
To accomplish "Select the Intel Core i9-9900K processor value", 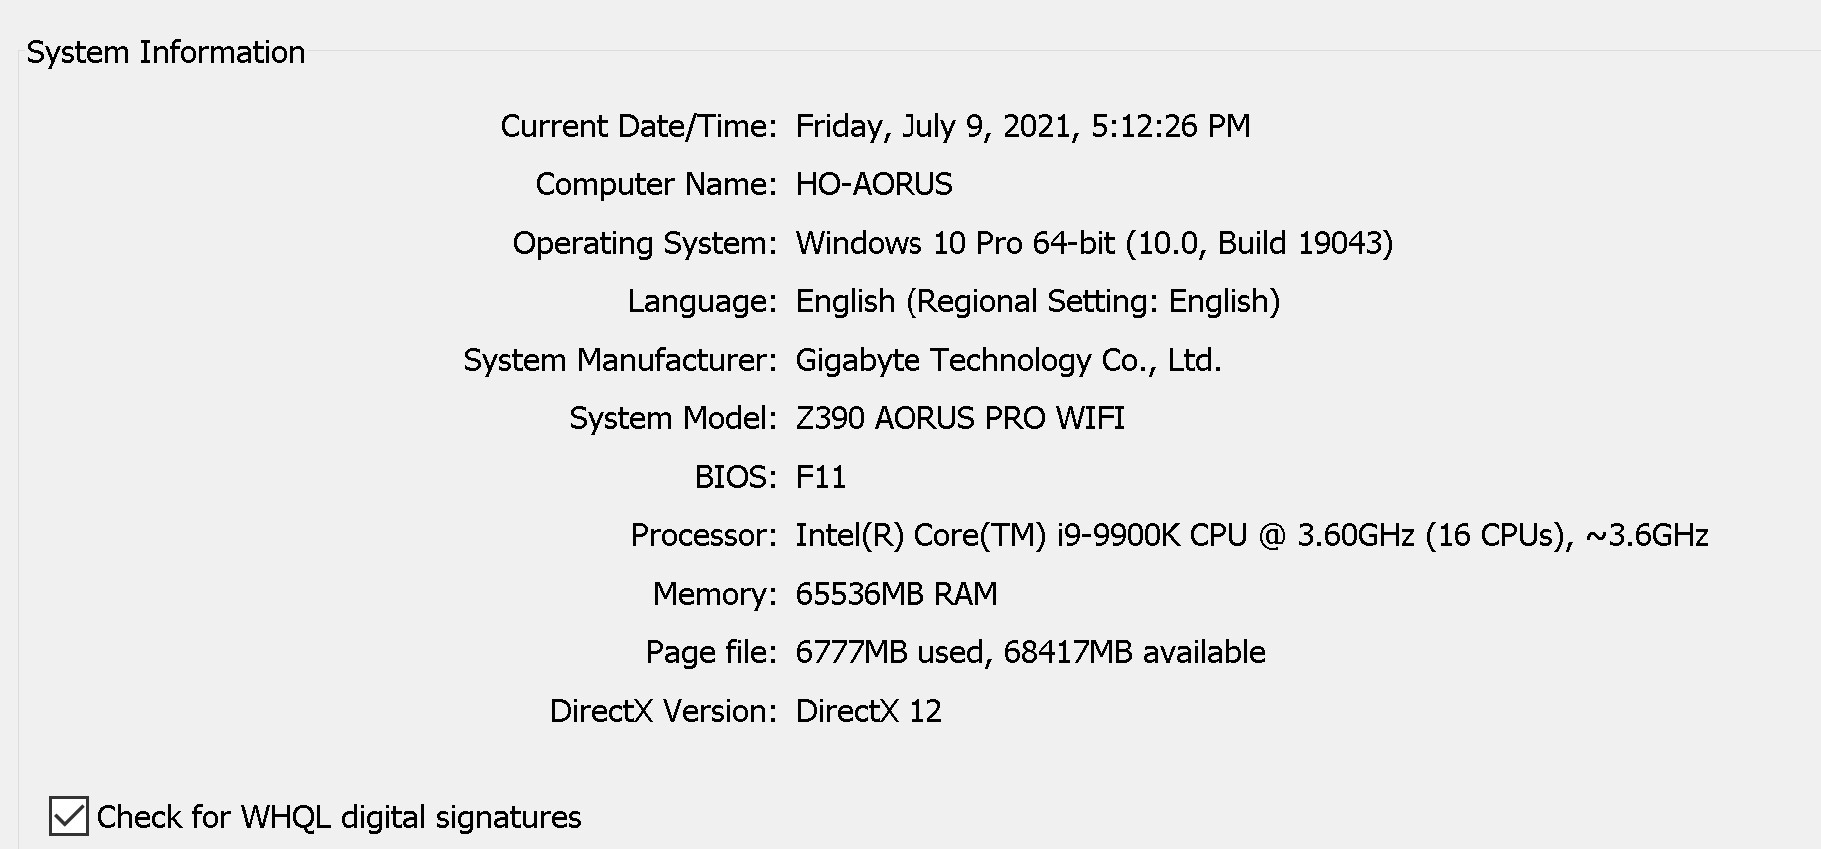I will click(x=1251, y=535).
